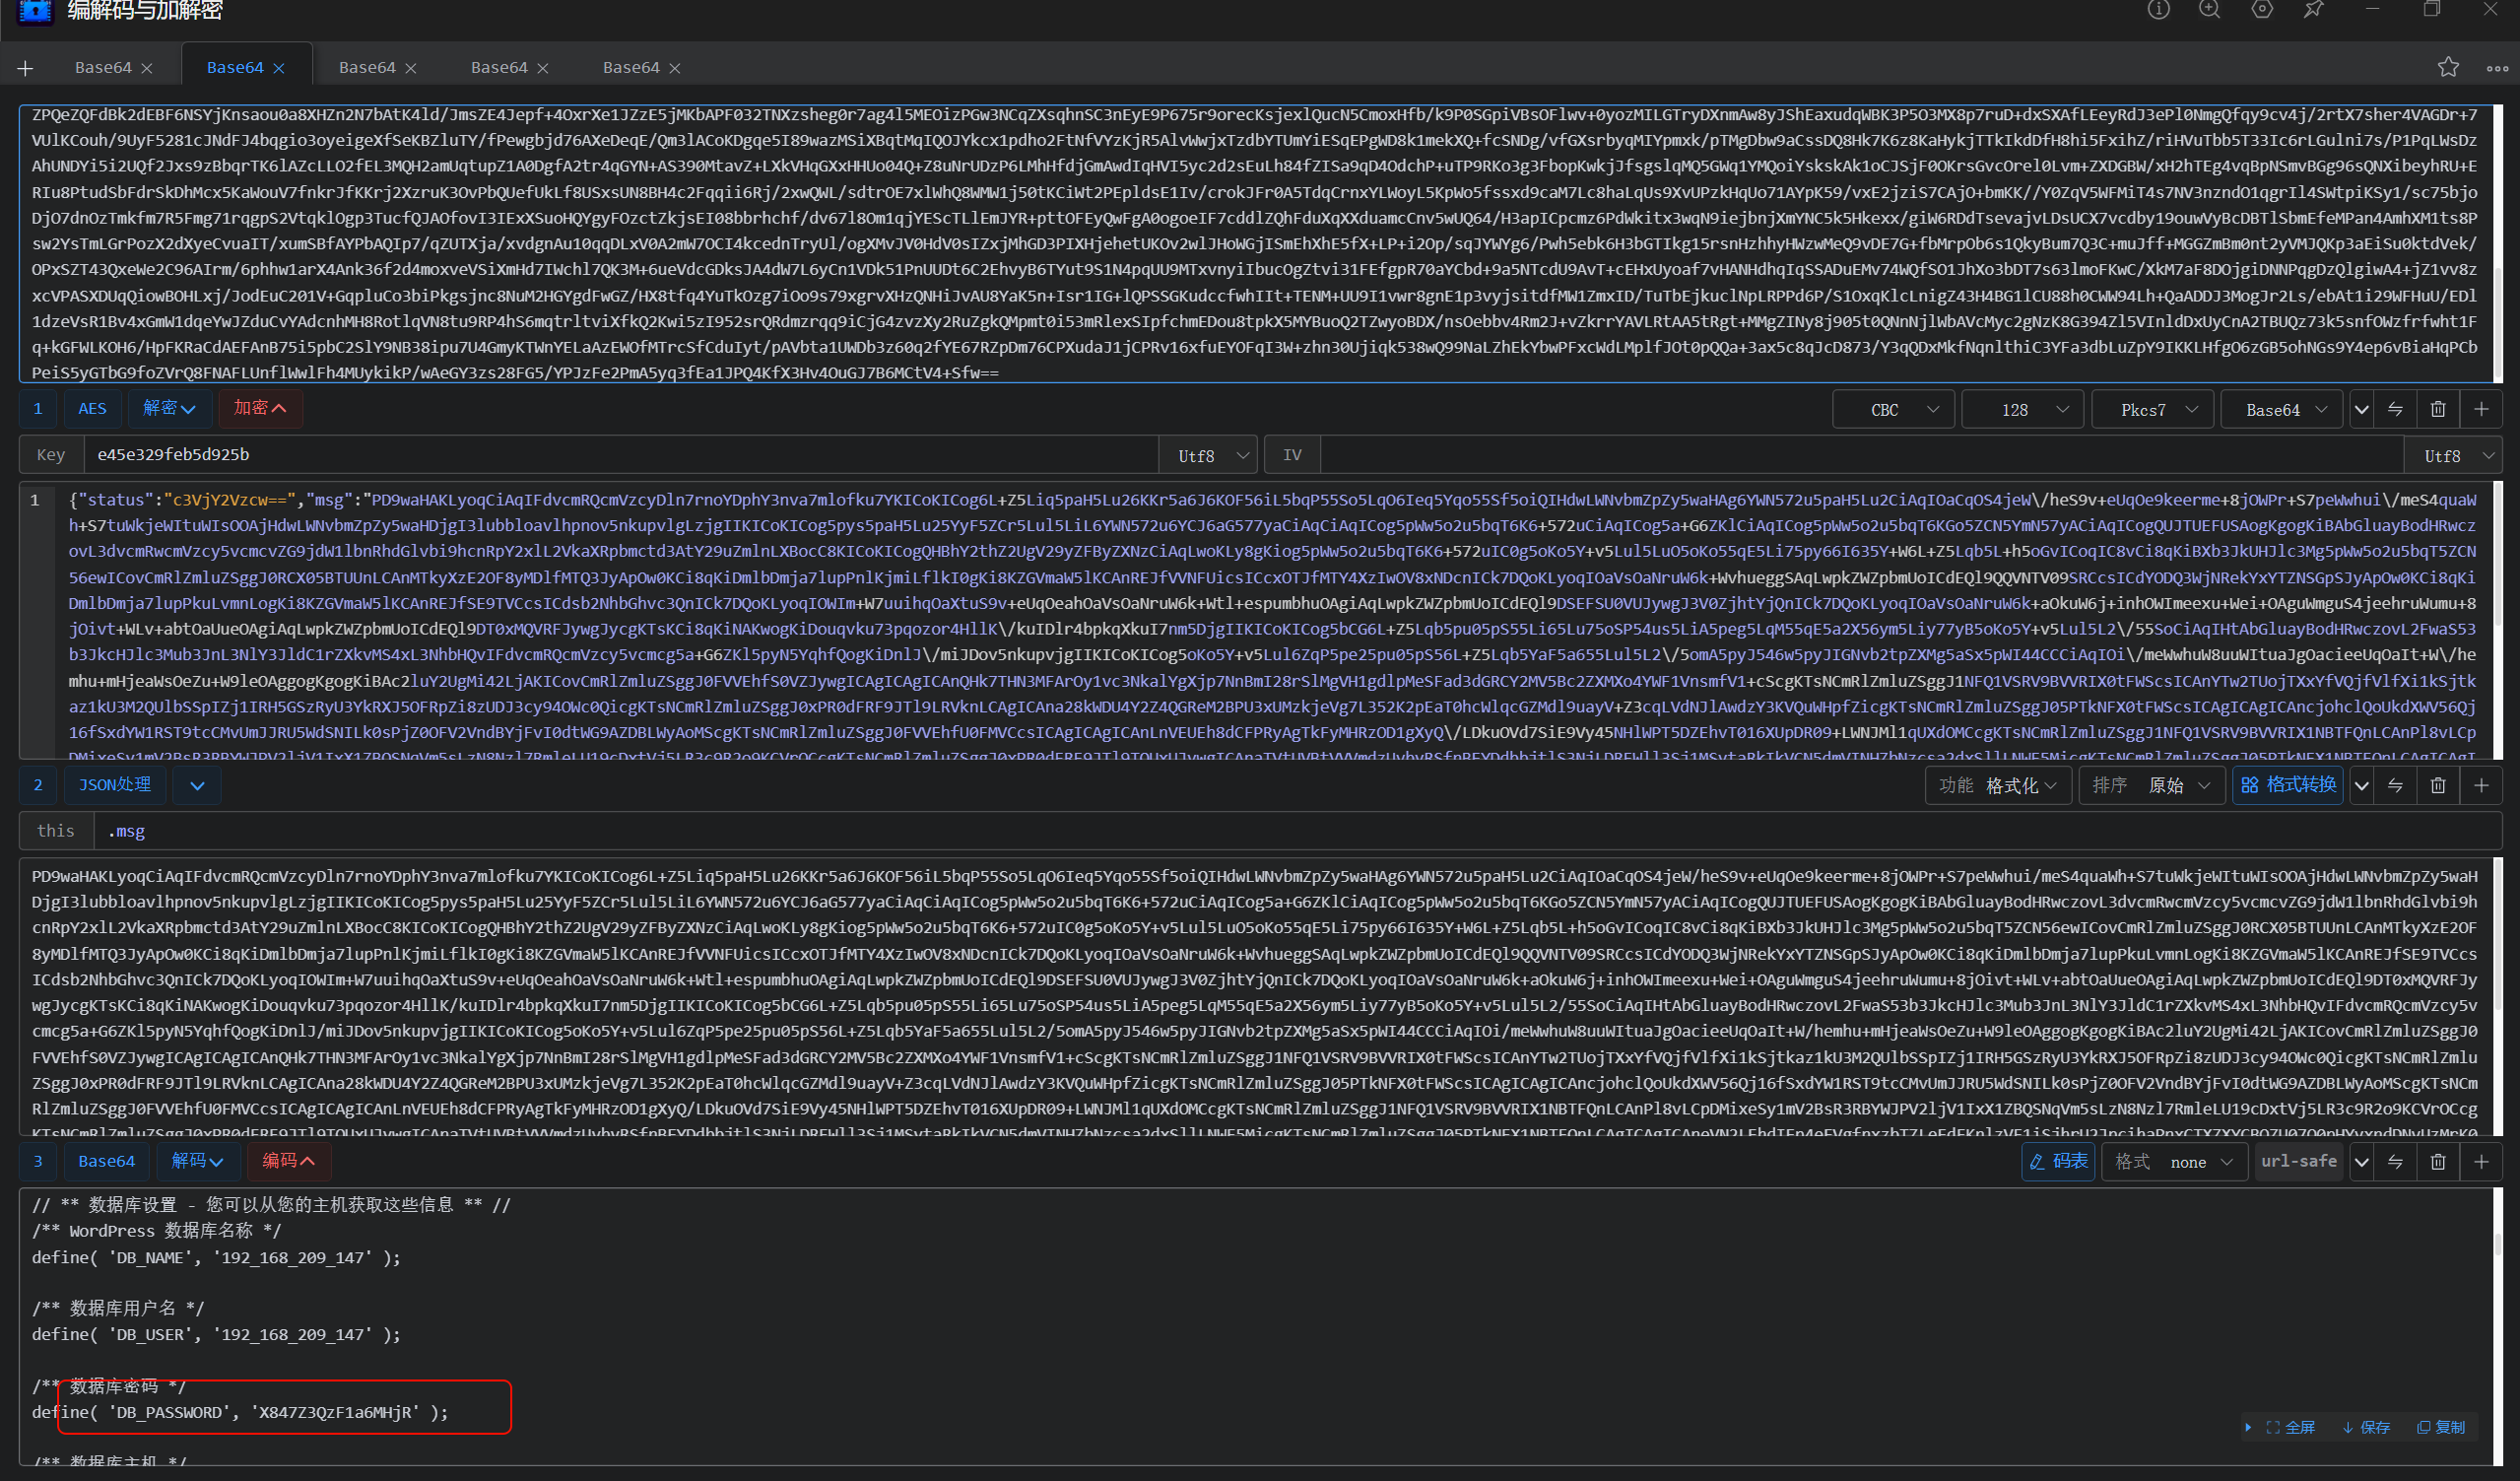Delete the JSON处理 step with trash icon
2520x1481 pixels.
(2438, 786)
